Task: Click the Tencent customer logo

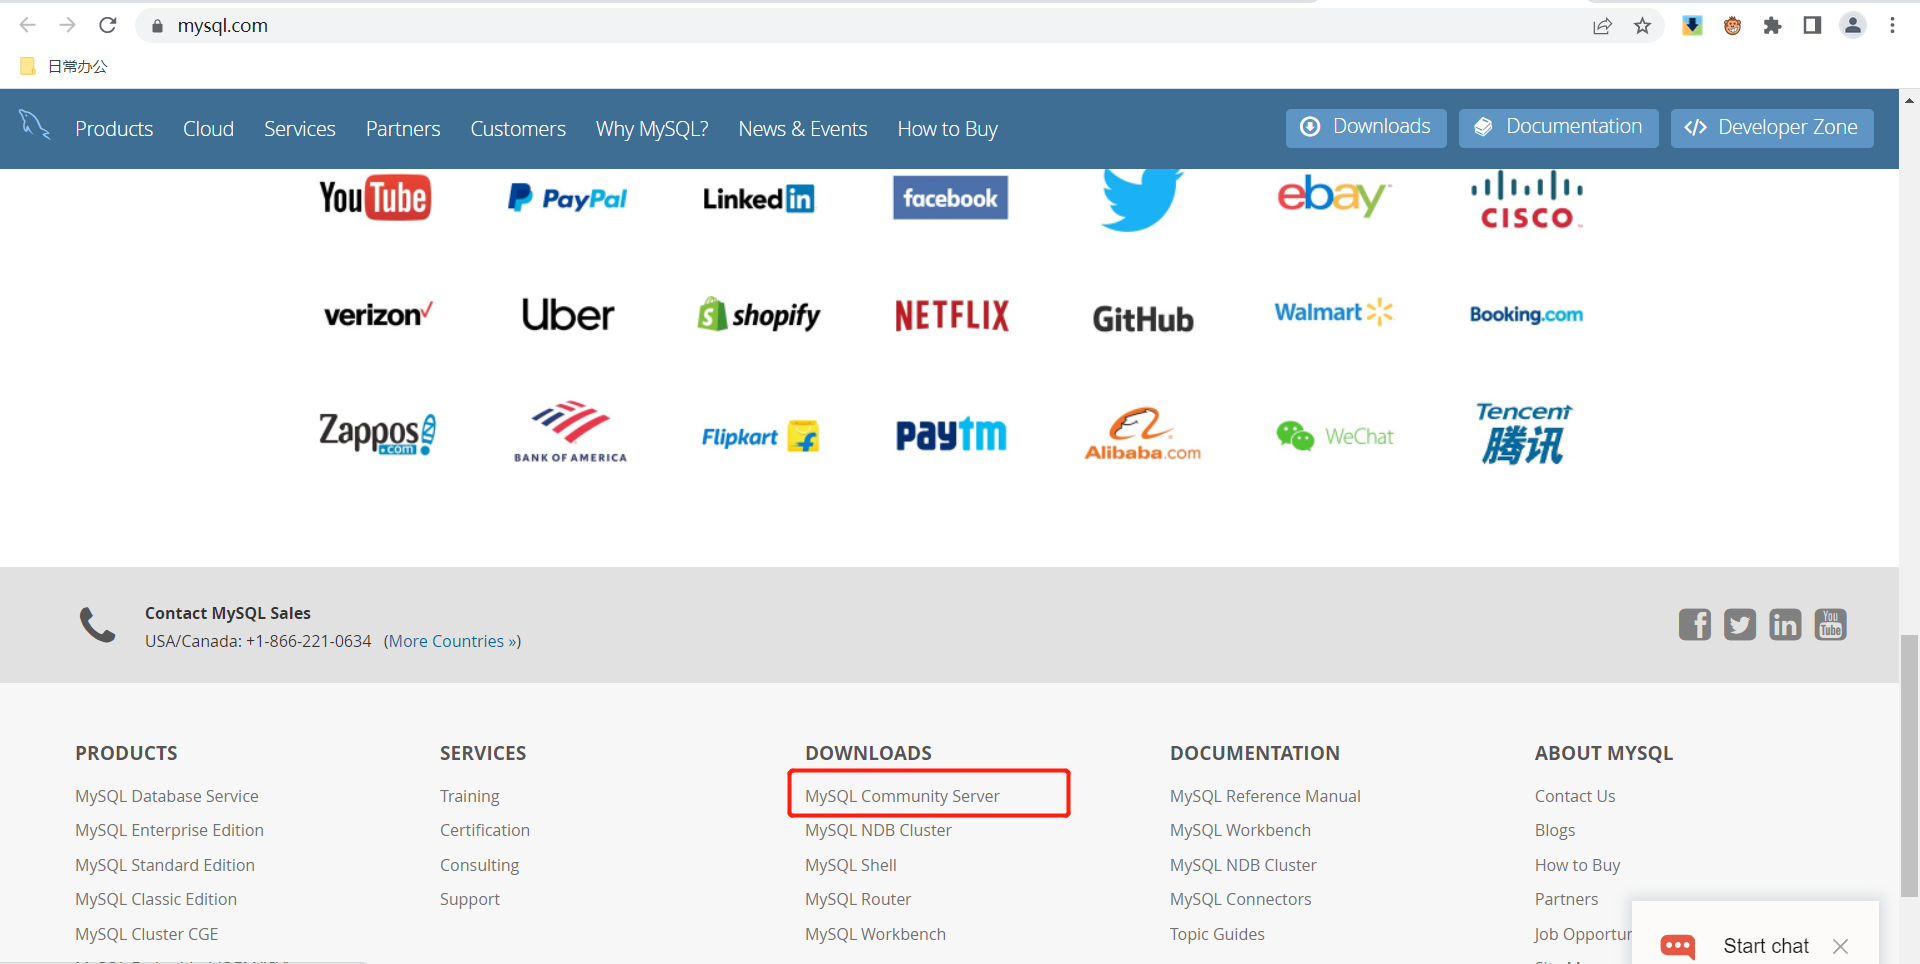Action: click(x=1524, y=433)
